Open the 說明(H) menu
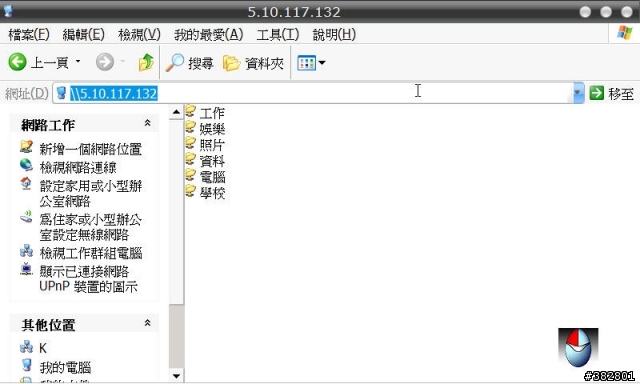Screen dimensions: 640x384 [x=334, y=34]
